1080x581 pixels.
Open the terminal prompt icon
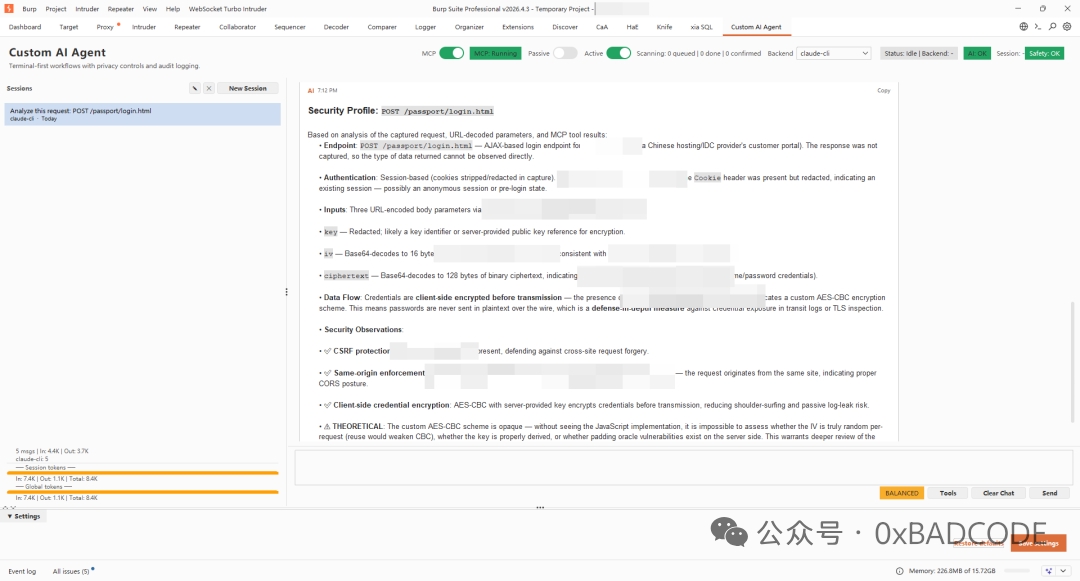coord(1038,27)
